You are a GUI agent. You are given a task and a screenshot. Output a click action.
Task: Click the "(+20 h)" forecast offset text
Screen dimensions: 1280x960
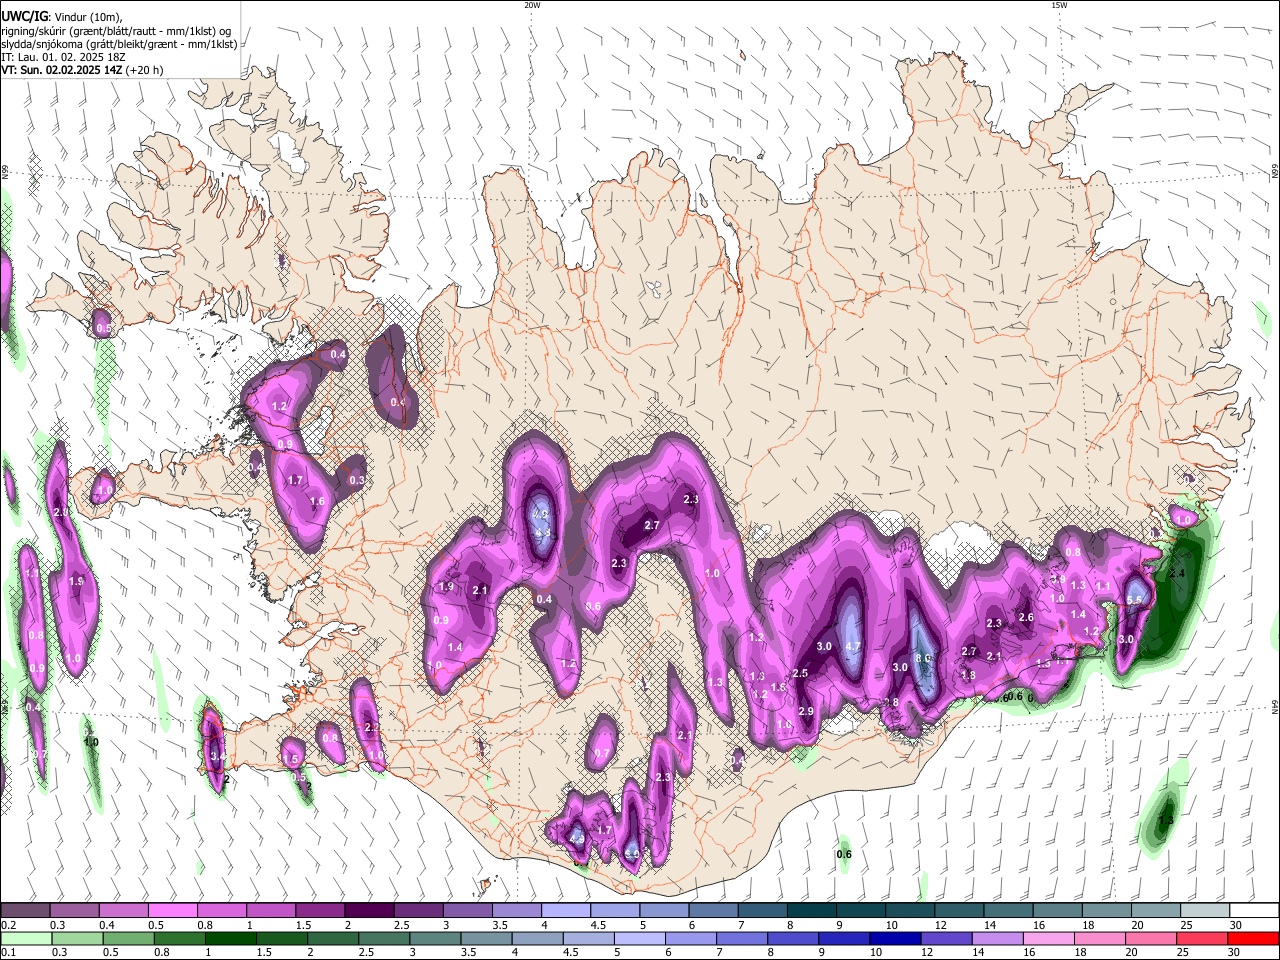145,70
